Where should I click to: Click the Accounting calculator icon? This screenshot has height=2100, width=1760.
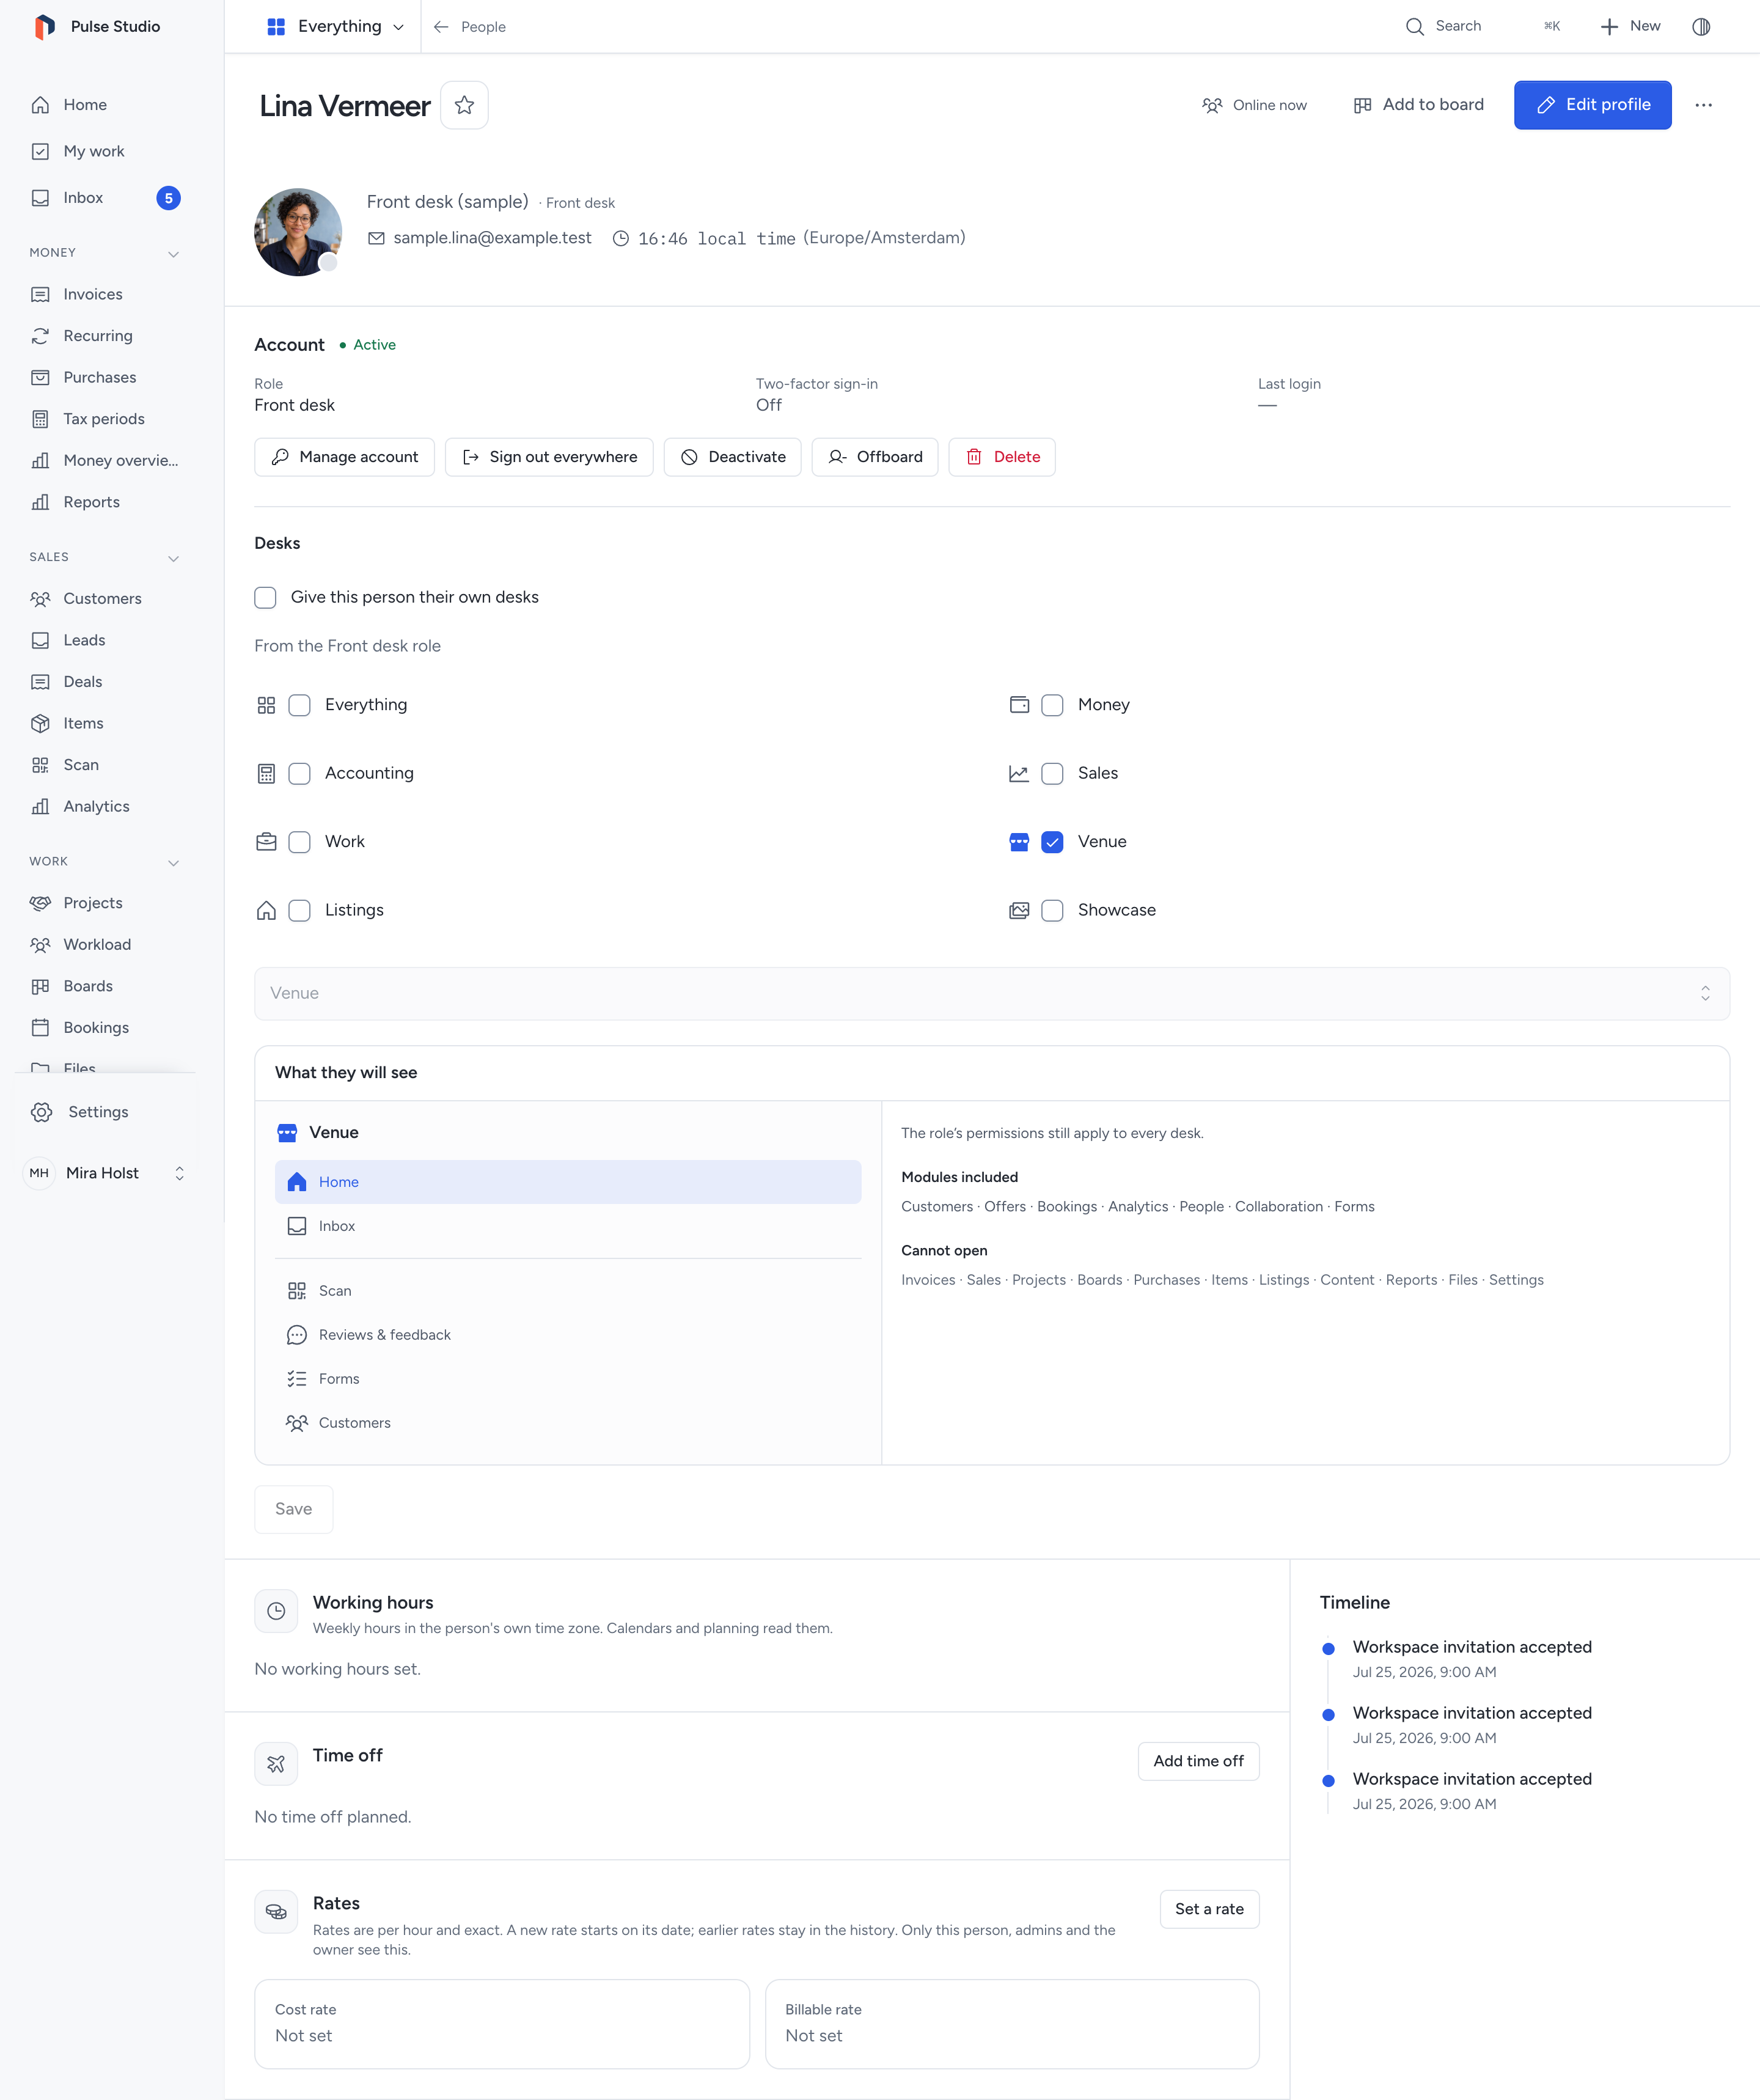click(x=266, y=774)
